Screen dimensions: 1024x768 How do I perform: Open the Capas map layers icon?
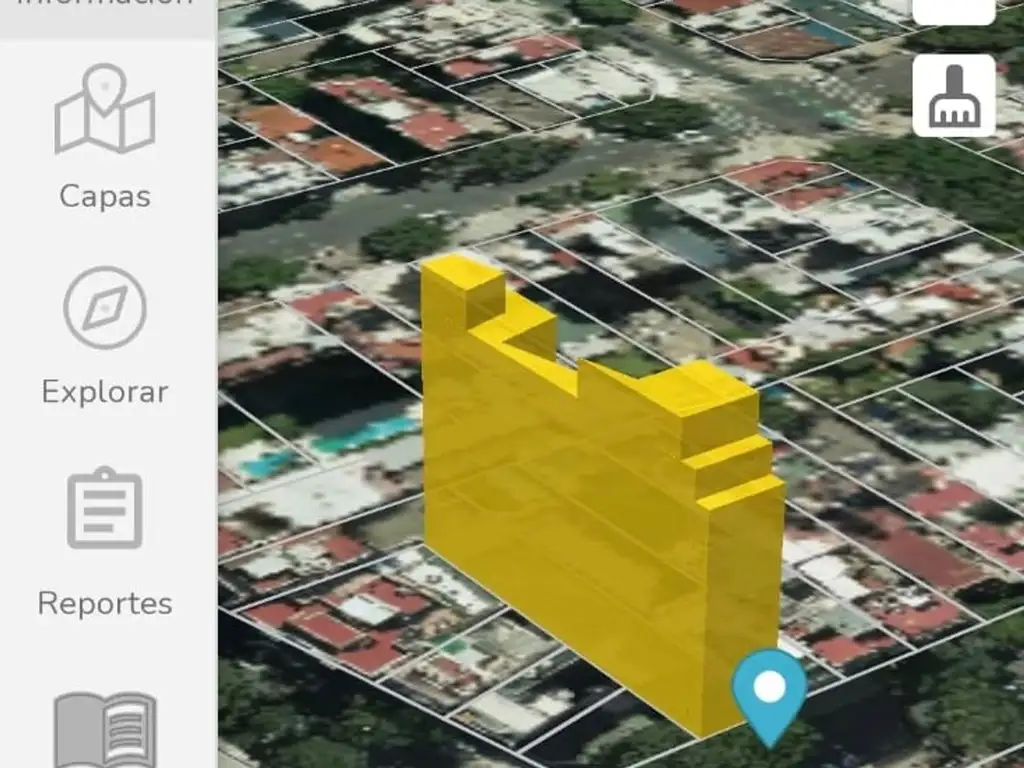pyautogui.click(x=105, y=110)
